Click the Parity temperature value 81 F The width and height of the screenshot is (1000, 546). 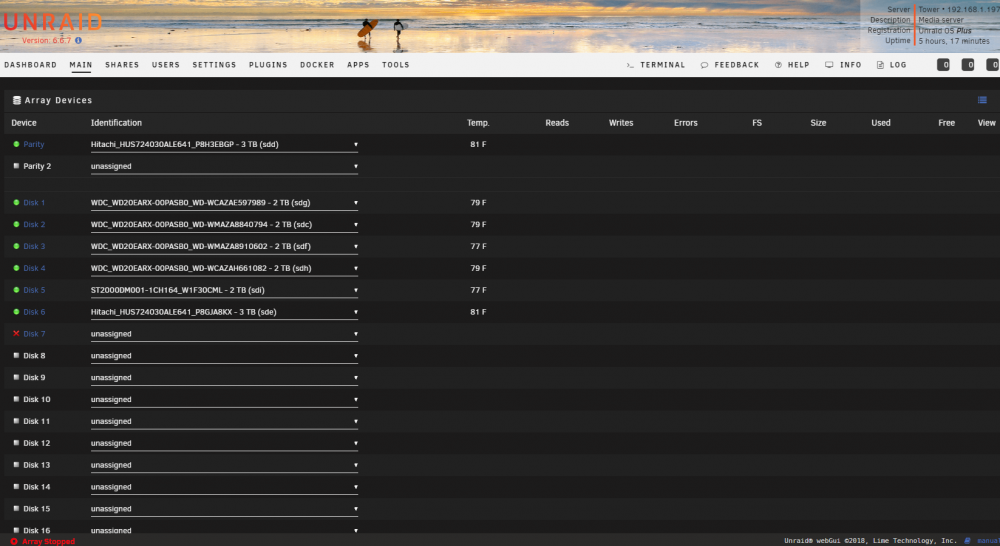pyautogui.click(x=478, y=144)
